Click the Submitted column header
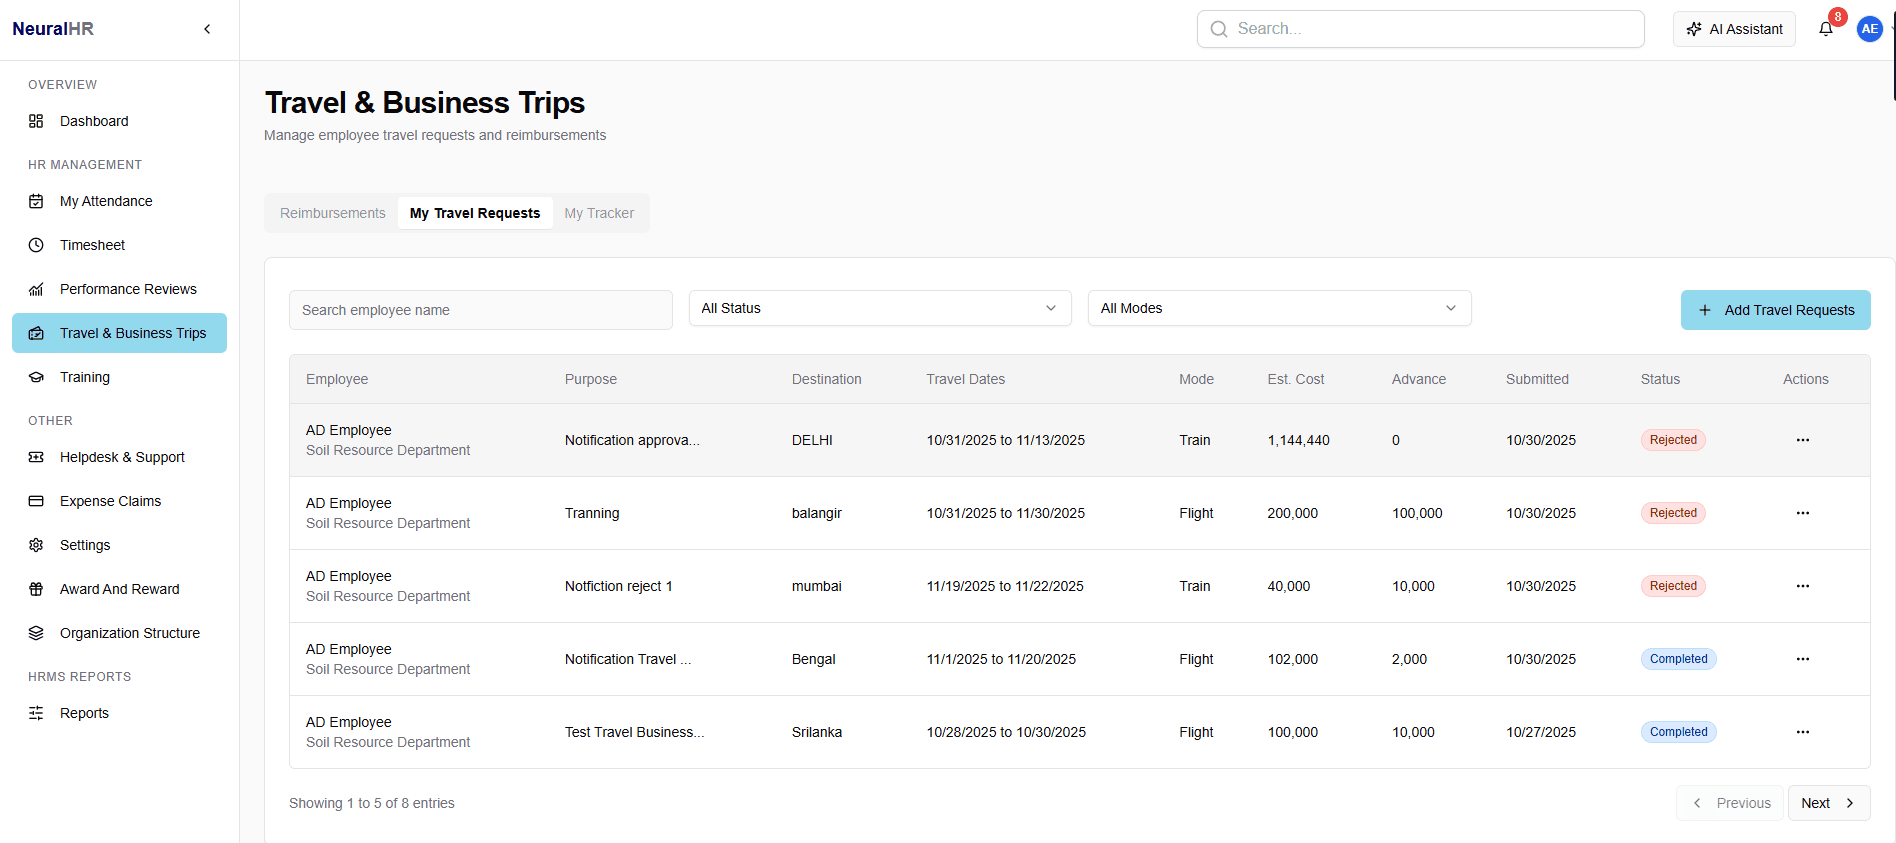 point(1537,379)
